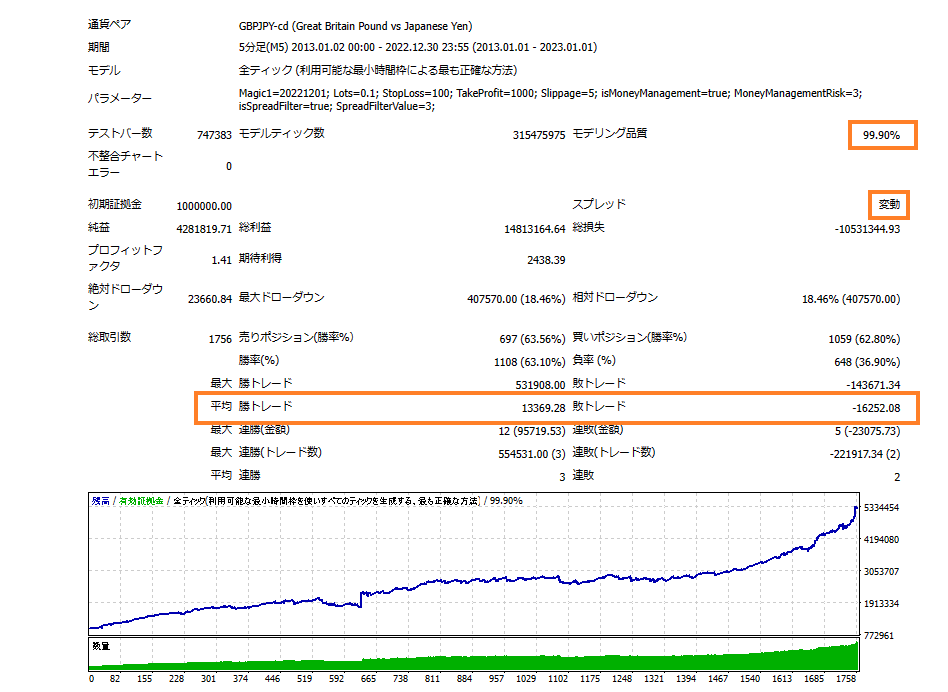Click the パラメーター label
948x692 pixels.
120,98
